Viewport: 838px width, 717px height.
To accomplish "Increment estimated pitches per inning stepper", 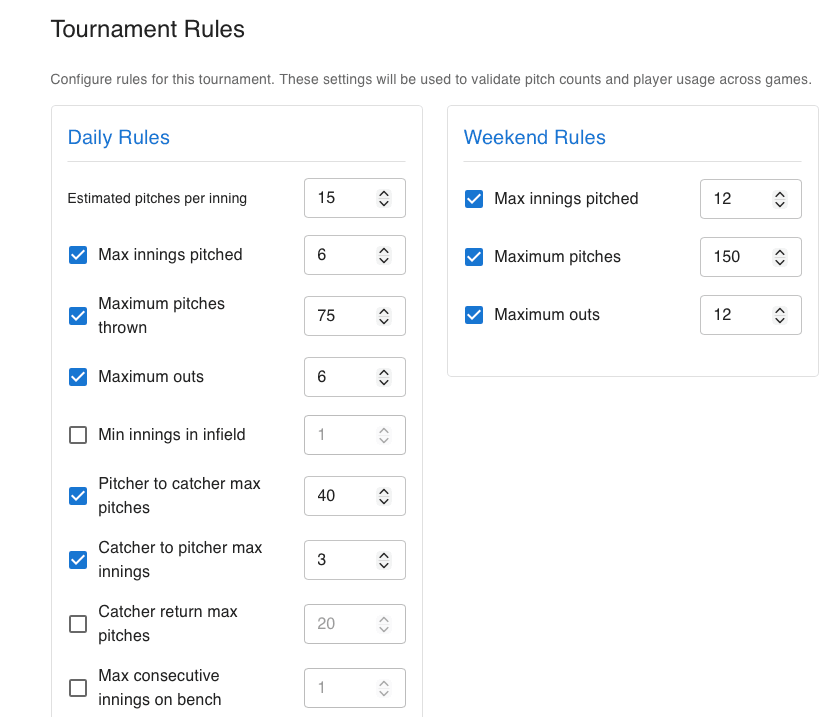I will (385, 192).
